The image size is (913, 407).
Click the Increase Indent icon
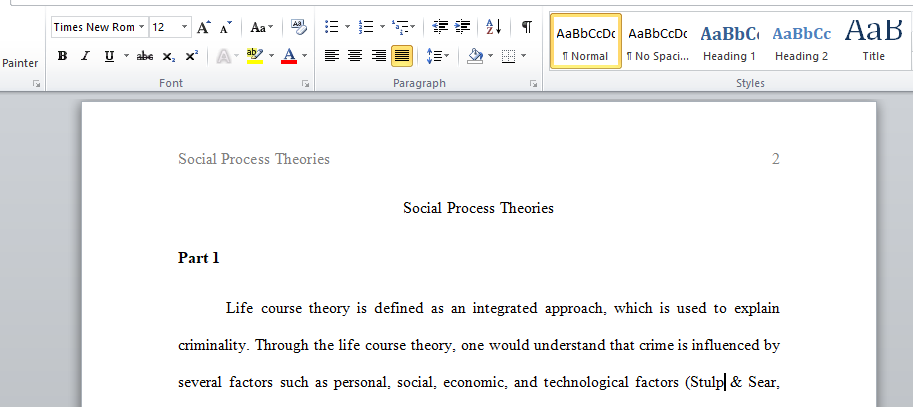(463, 27)
